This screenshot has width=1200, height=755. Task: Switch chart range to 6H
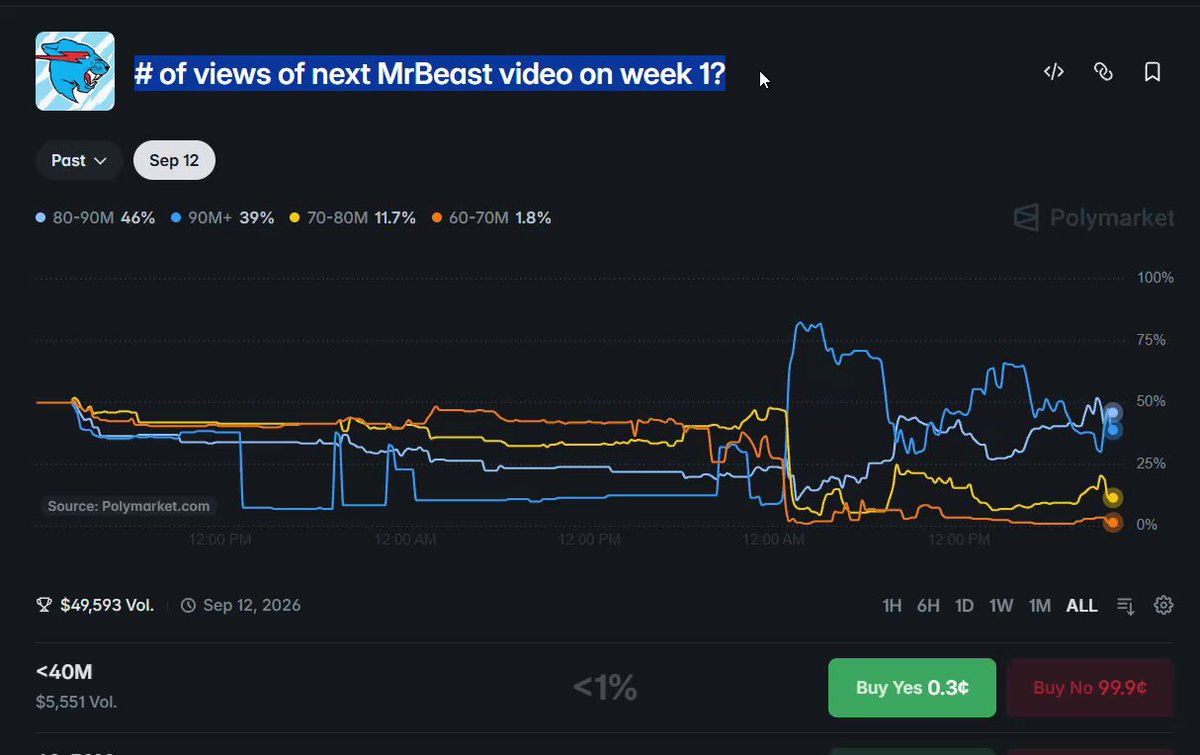pos(928,606)
